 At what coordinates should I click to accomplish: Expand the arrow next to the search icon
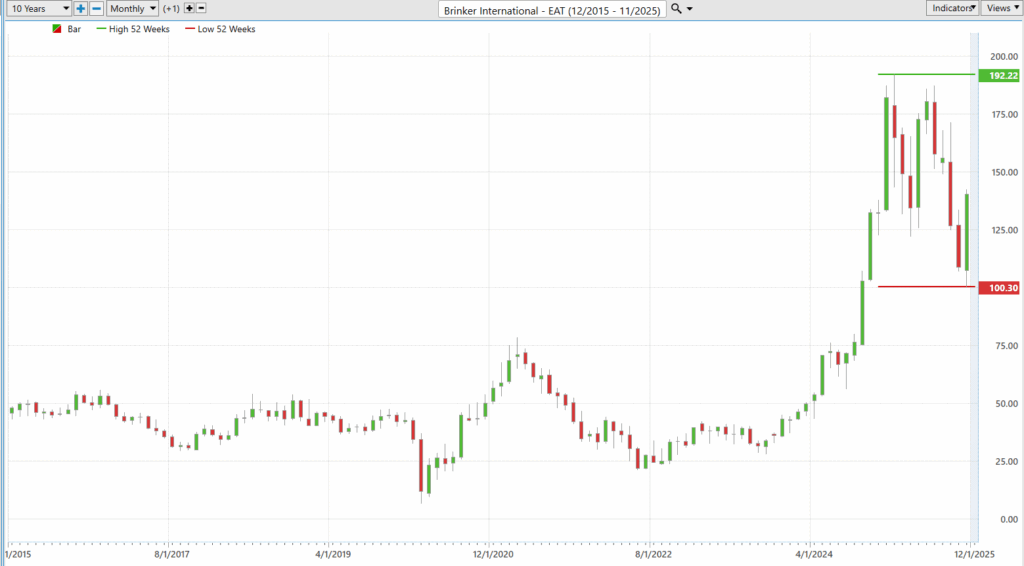[690, 9]
